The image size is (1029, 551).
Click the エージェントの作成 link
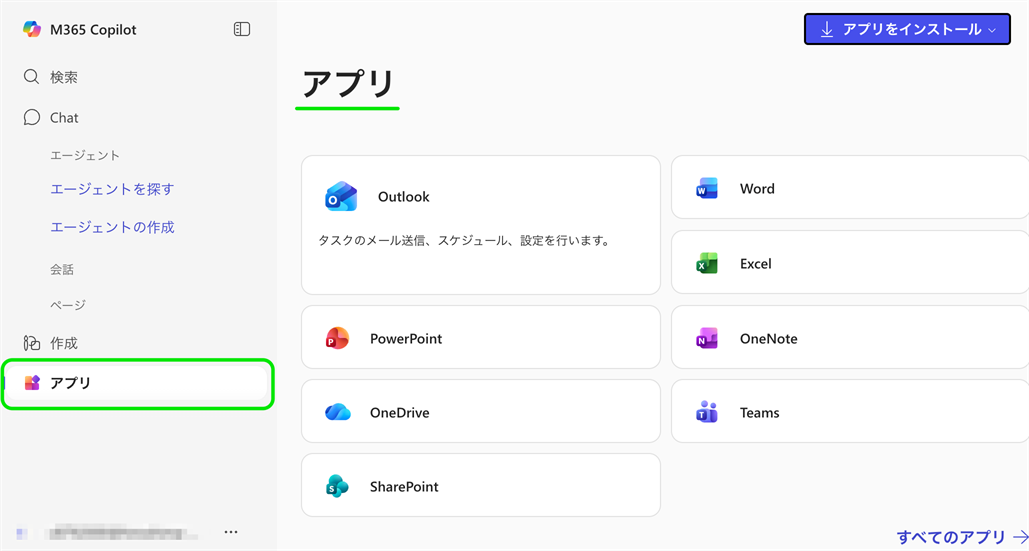[112, 227]
